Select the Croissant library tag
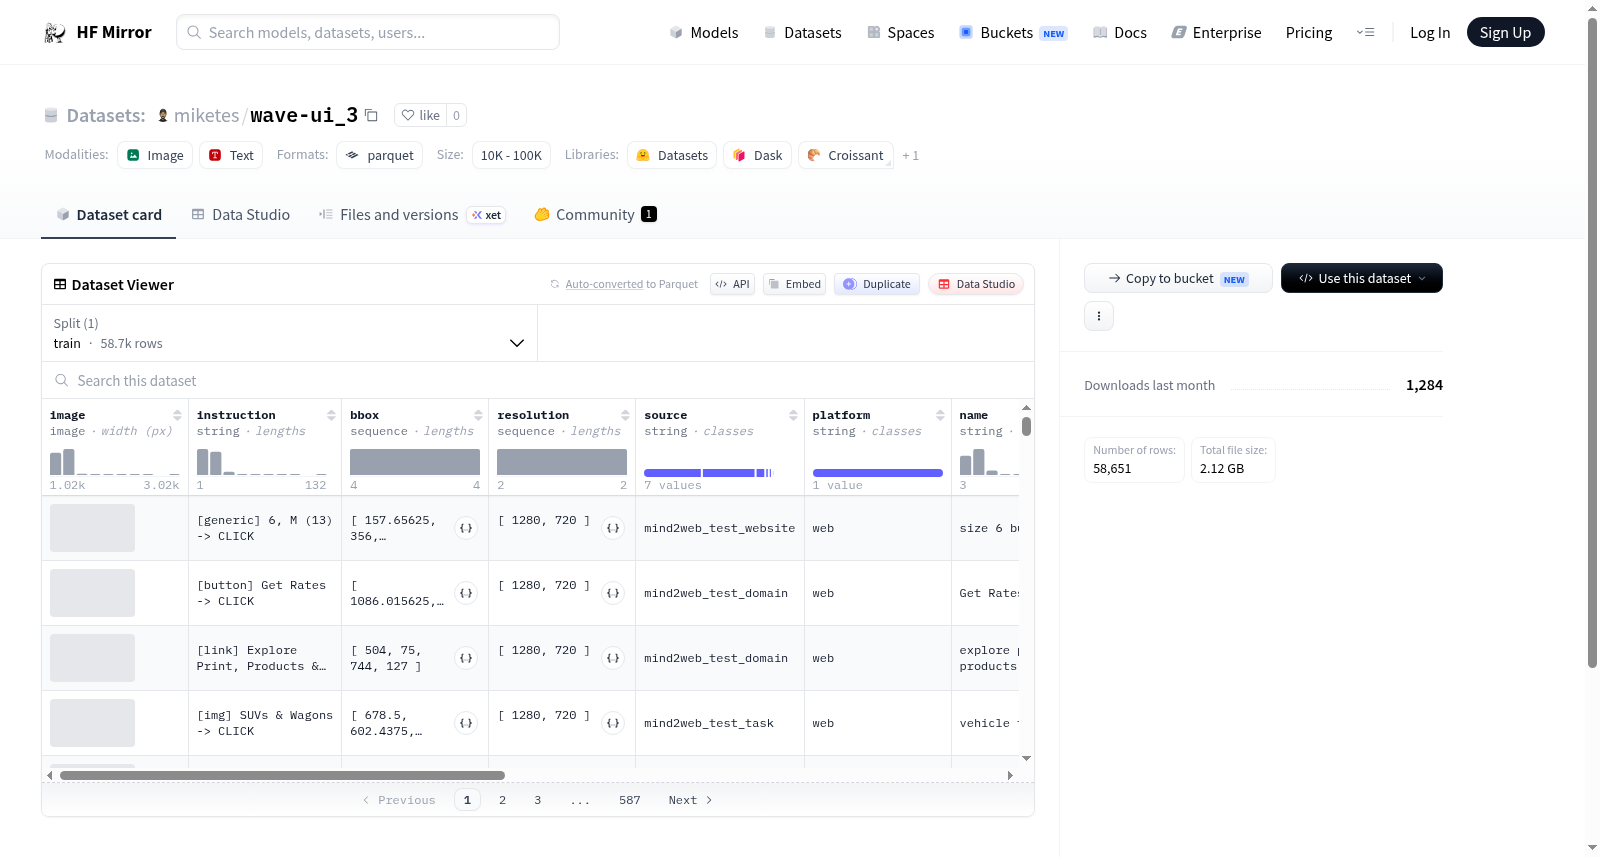This screenshot has height=857, width=1600. pyautogui.click(x=845, y=155)
